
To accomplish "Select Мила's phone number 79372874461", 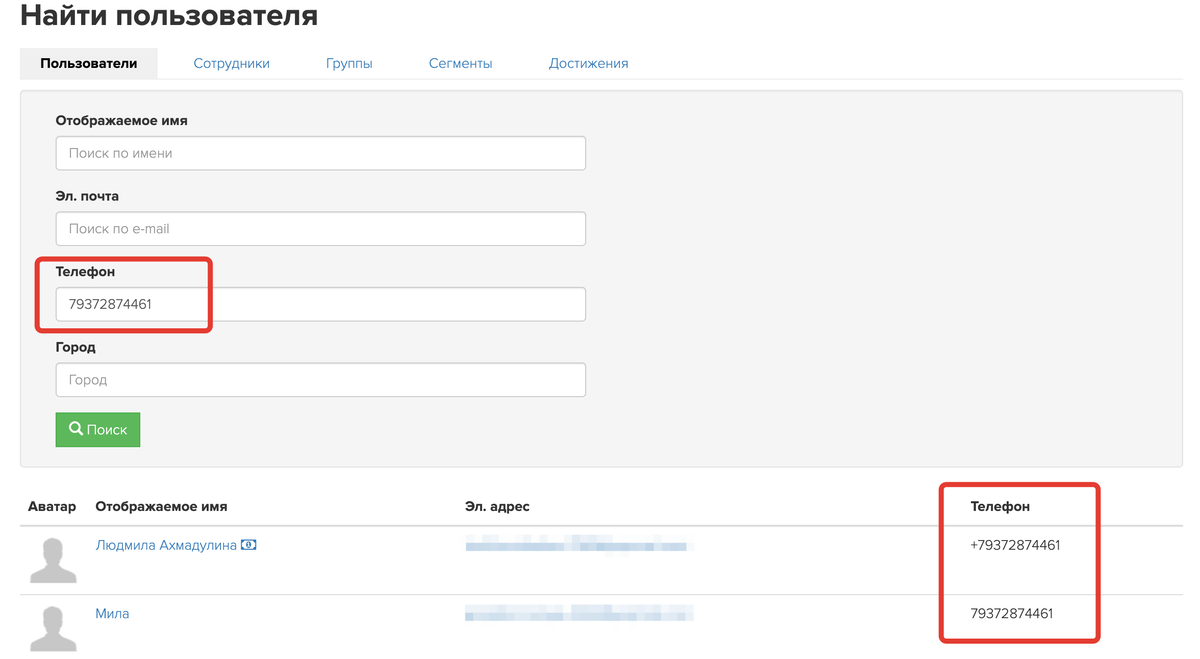I will pos(1012,613).
